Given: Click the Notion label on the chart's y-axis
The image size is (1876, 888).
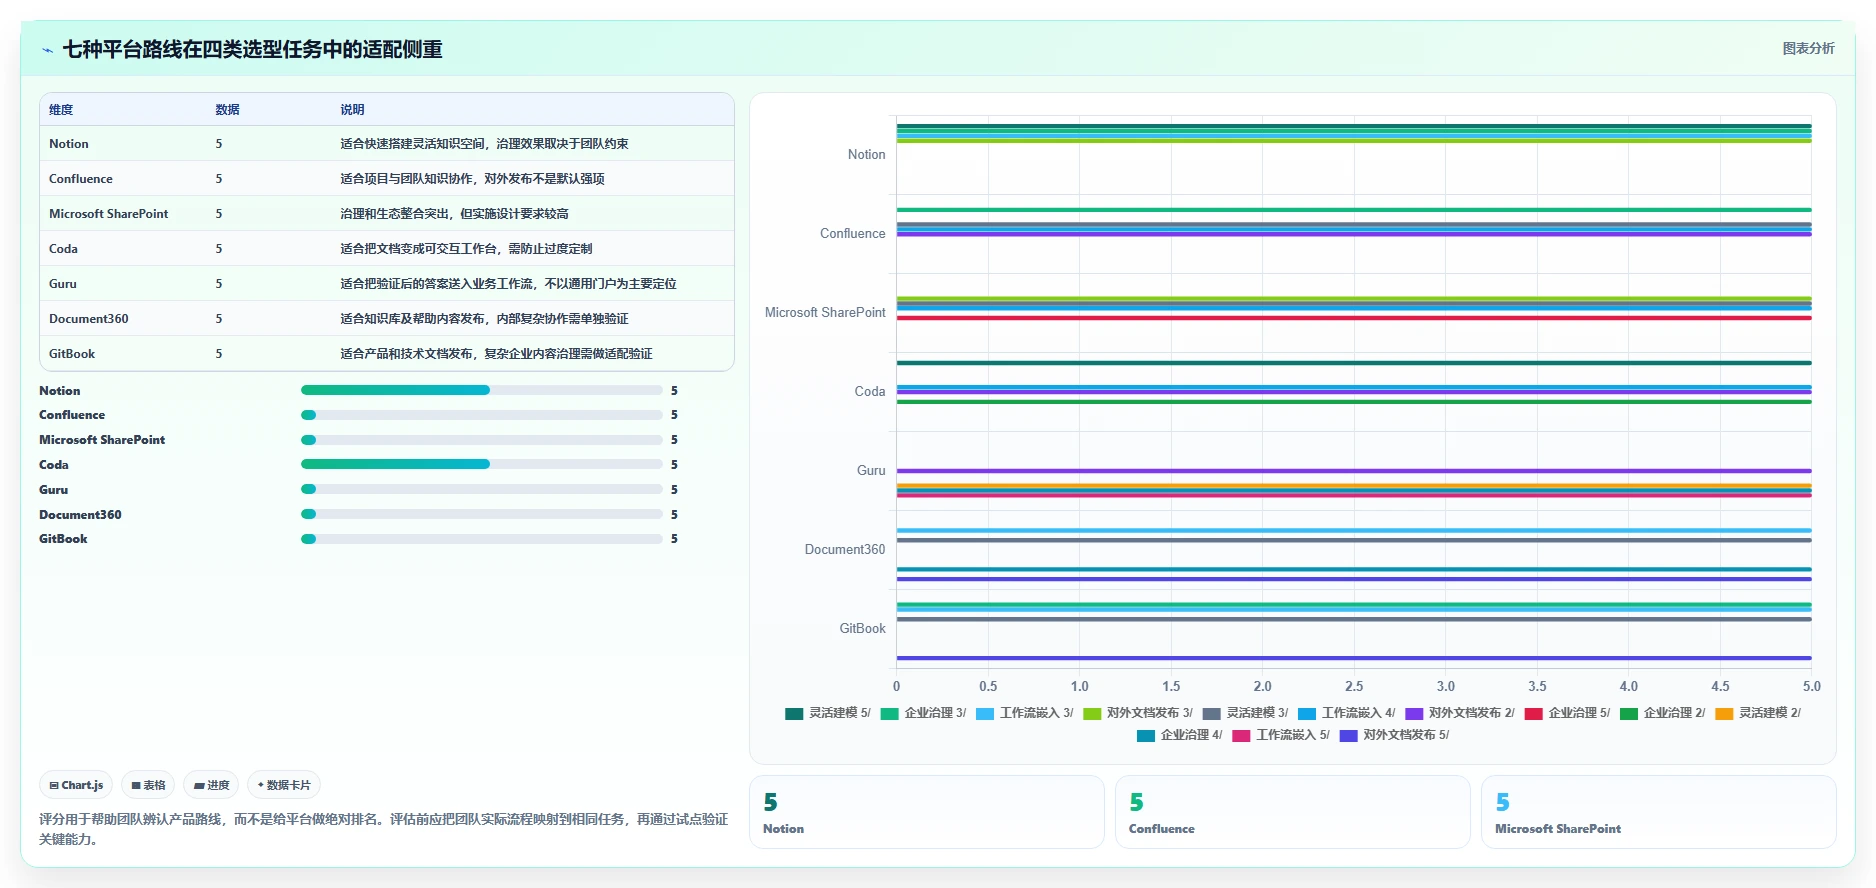Looking at the screenshot, I should (866, 154).
